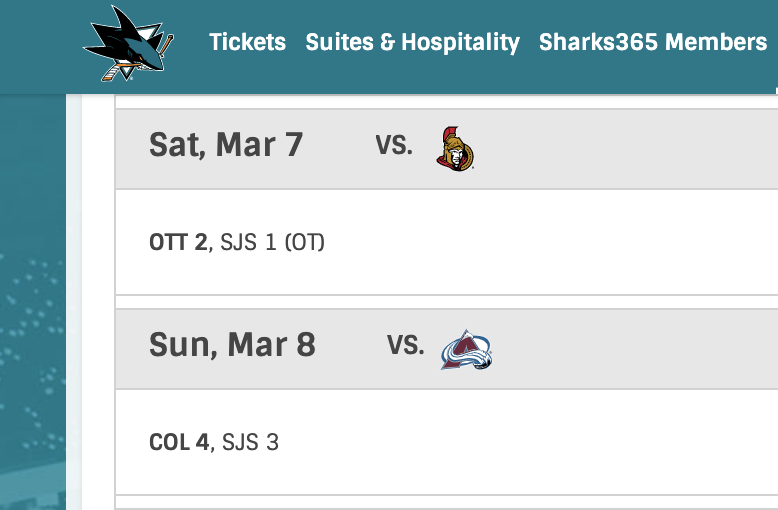Click the teal navigation bar left of logo
Image resolution: width=778 pixels, height=510 pixels.
(x=40, y=46)
